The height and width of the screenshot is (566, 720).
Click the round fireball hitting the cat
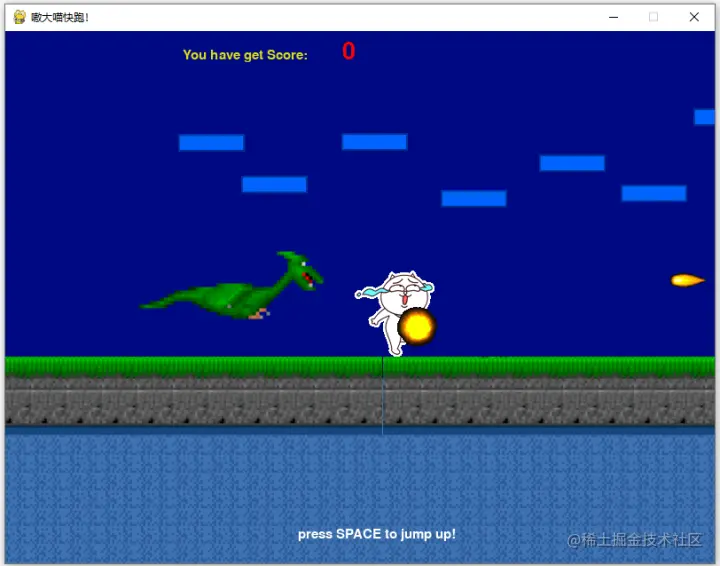tap(416, 326)
